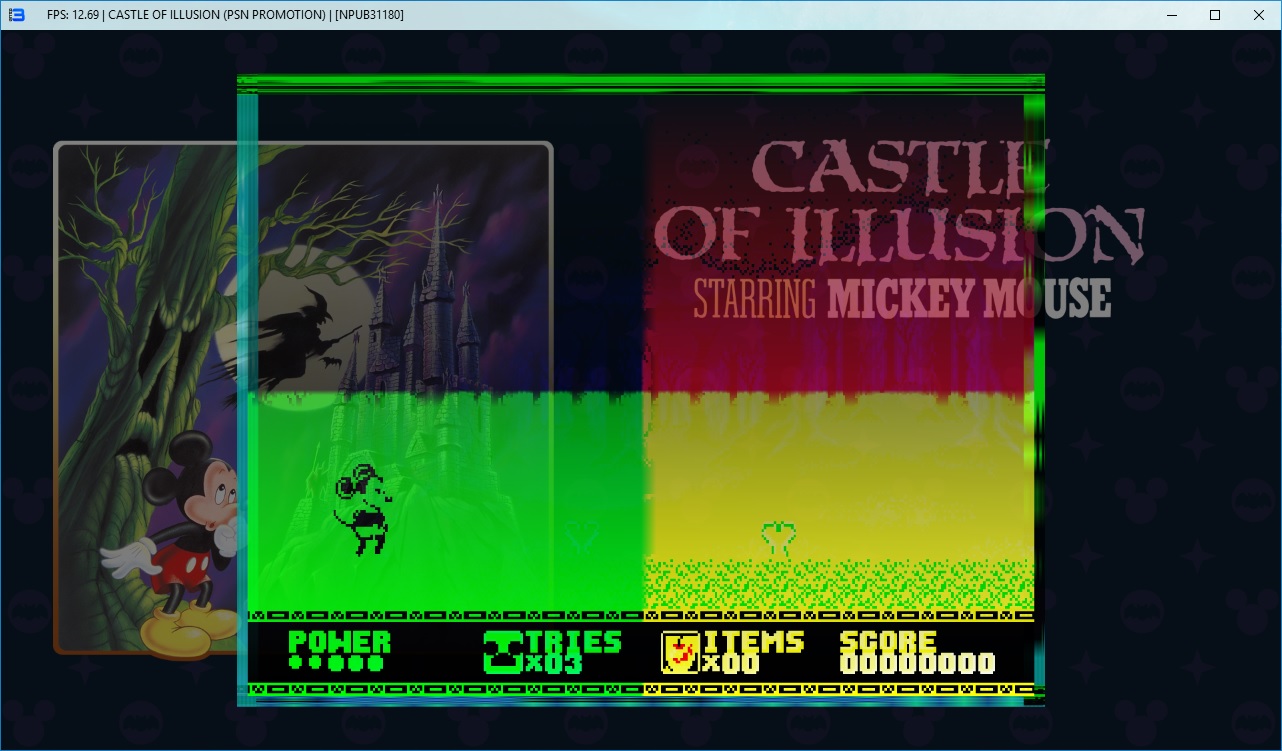Maximize the emulator window
This screenshot has width=1282, height=751.
click(x=1215, y=15)
